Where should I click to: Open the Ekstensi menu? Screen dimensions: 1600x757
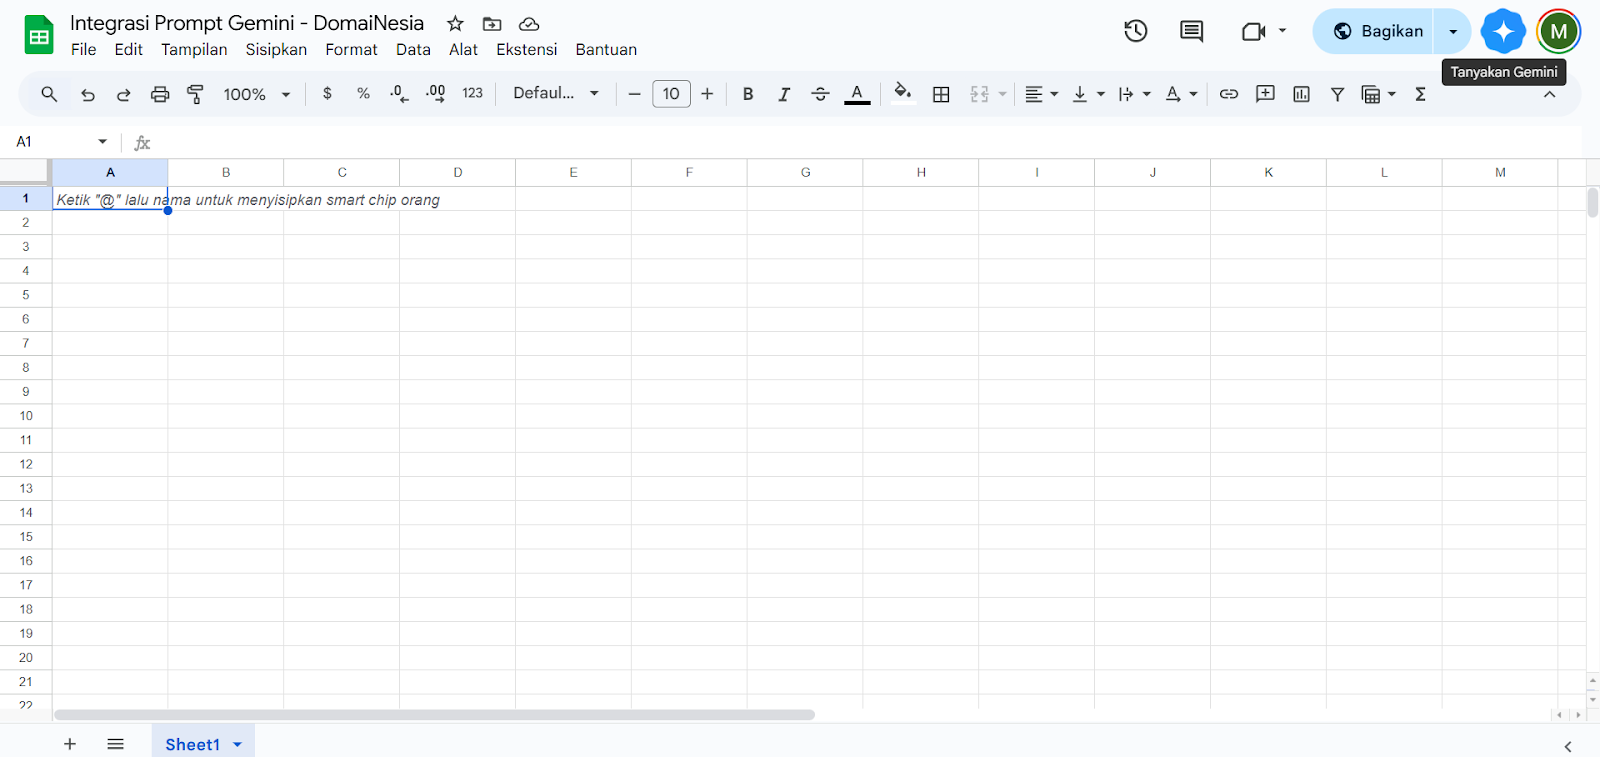[526, 50]
